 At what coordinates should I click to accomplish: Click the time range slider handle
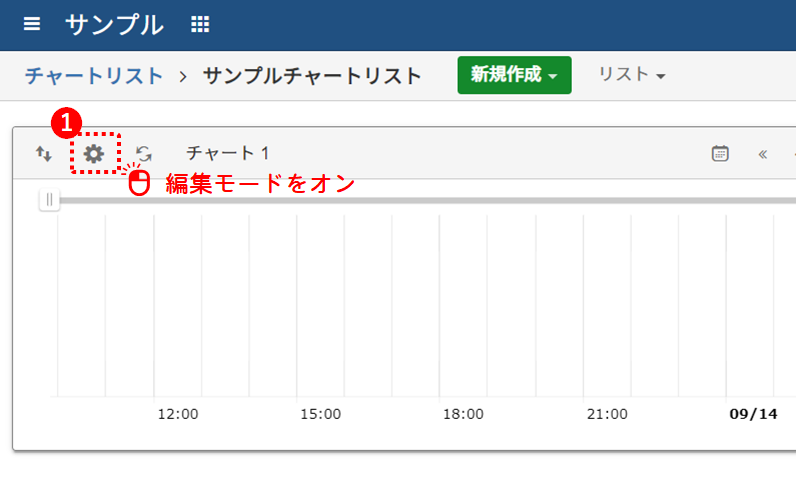[49, 200]
